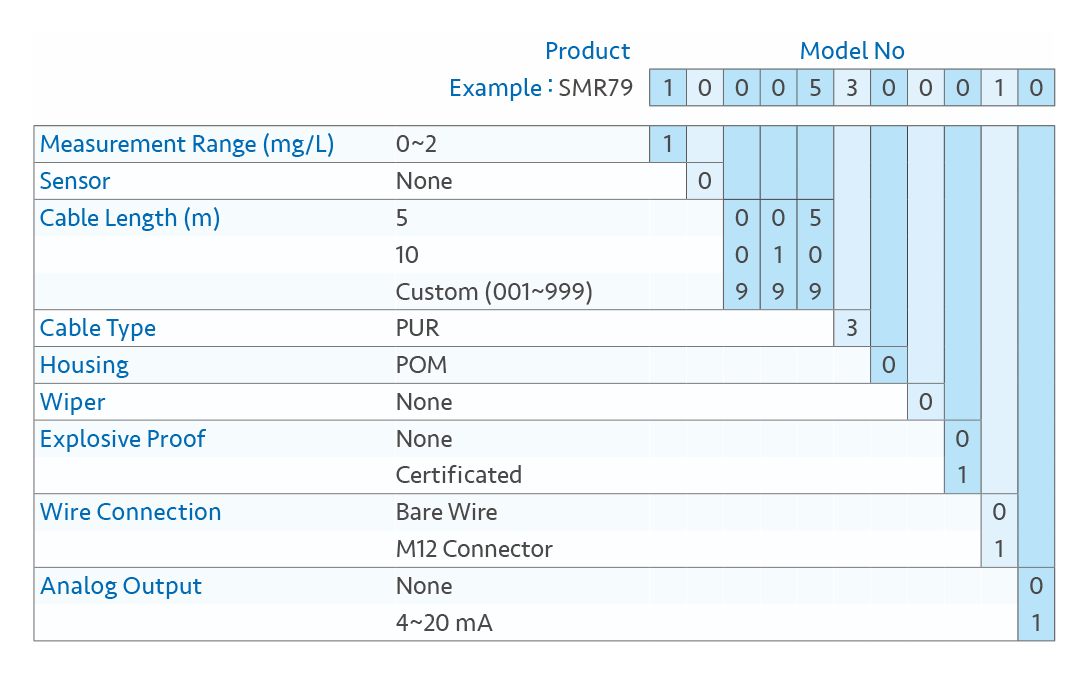The image size is (1088, 677).
Task: Click the Model No header
Action: click(x=852, y=51)
